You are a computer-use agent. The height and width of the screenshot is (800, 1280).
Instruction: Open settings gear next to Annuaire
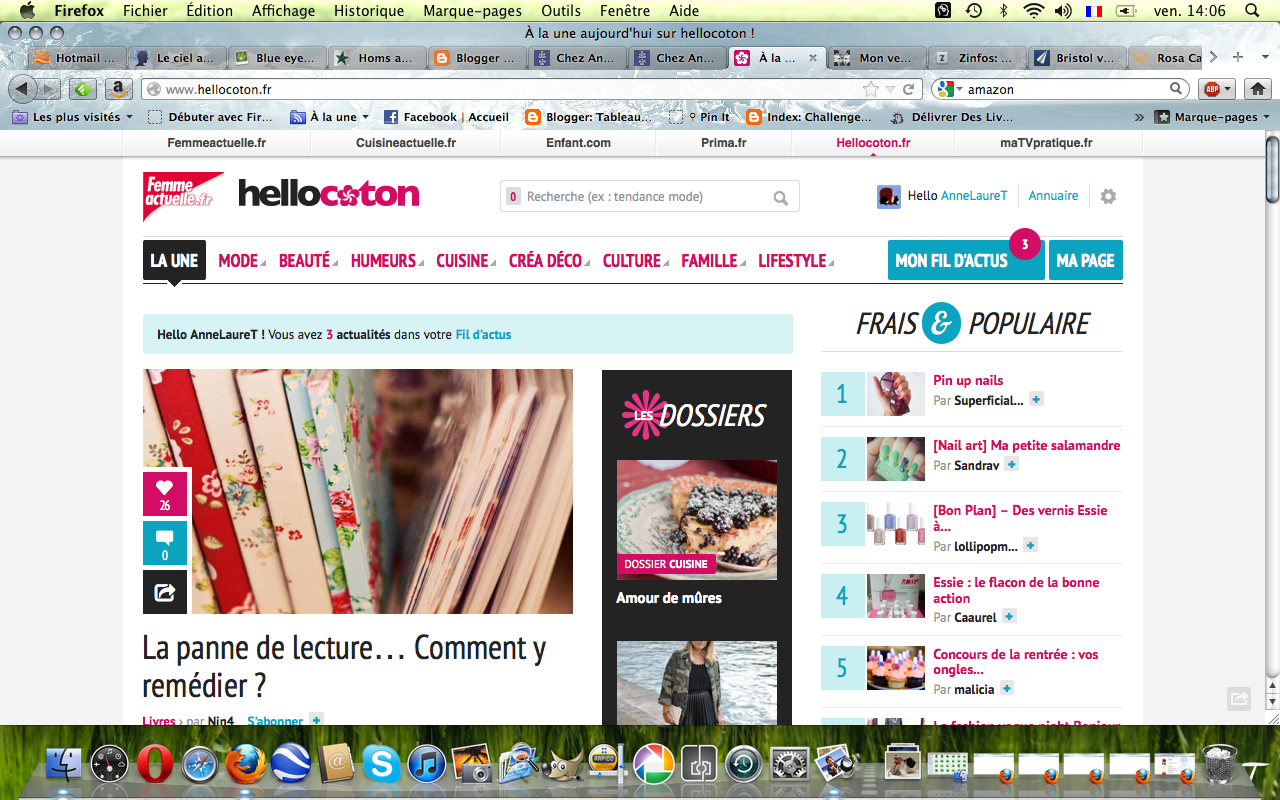(x=1108, y=196)
